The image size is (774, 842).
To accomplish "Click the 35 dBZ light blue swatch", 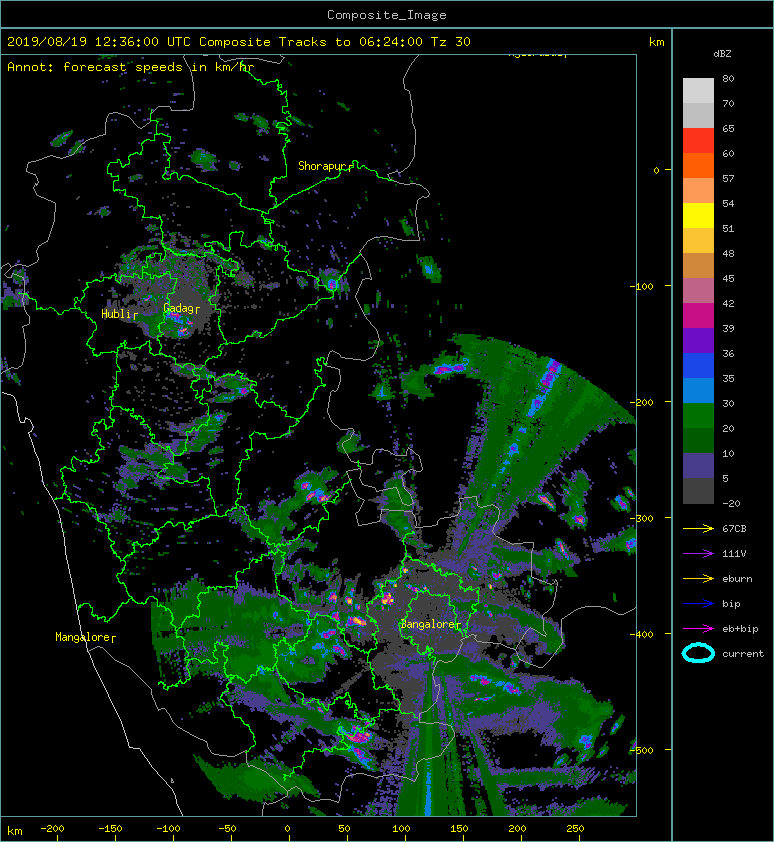I will (698, 390).
